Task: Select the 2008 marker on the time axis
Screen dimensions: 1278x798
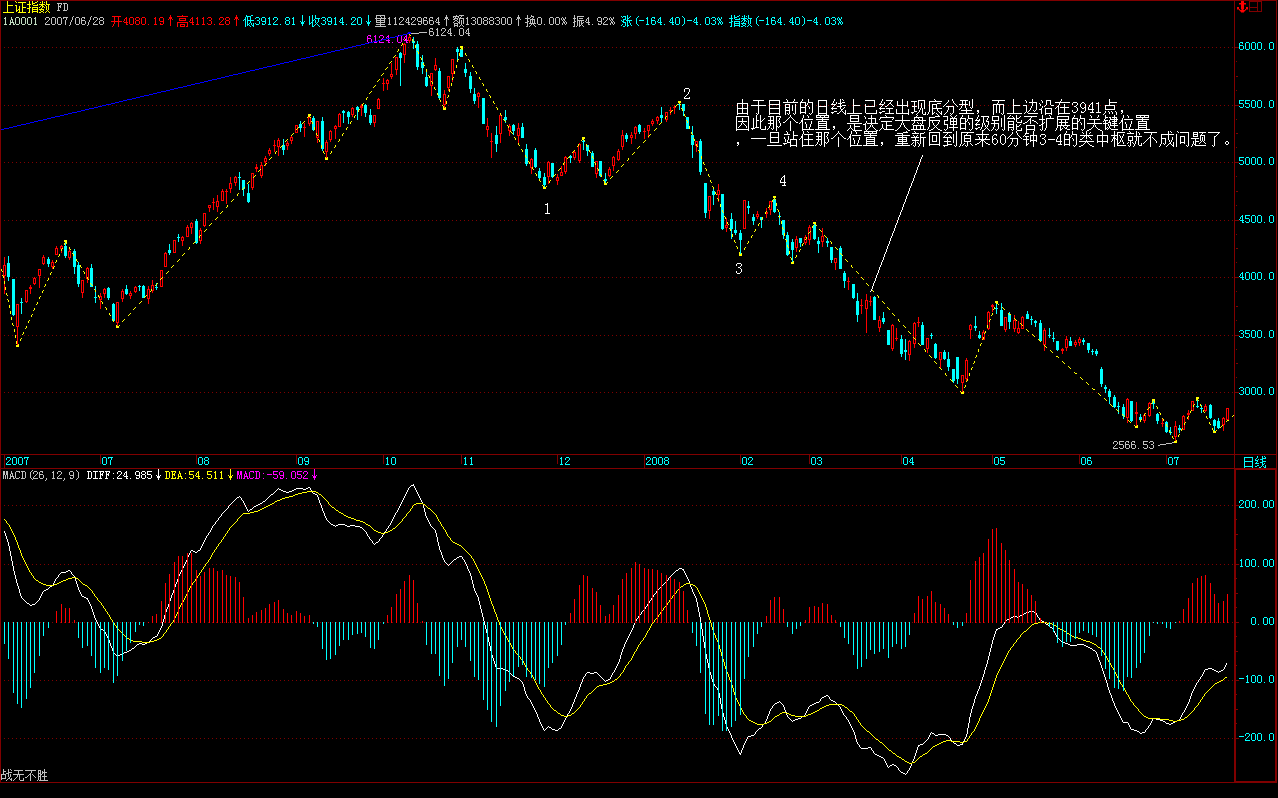Action: coord(657,462)
